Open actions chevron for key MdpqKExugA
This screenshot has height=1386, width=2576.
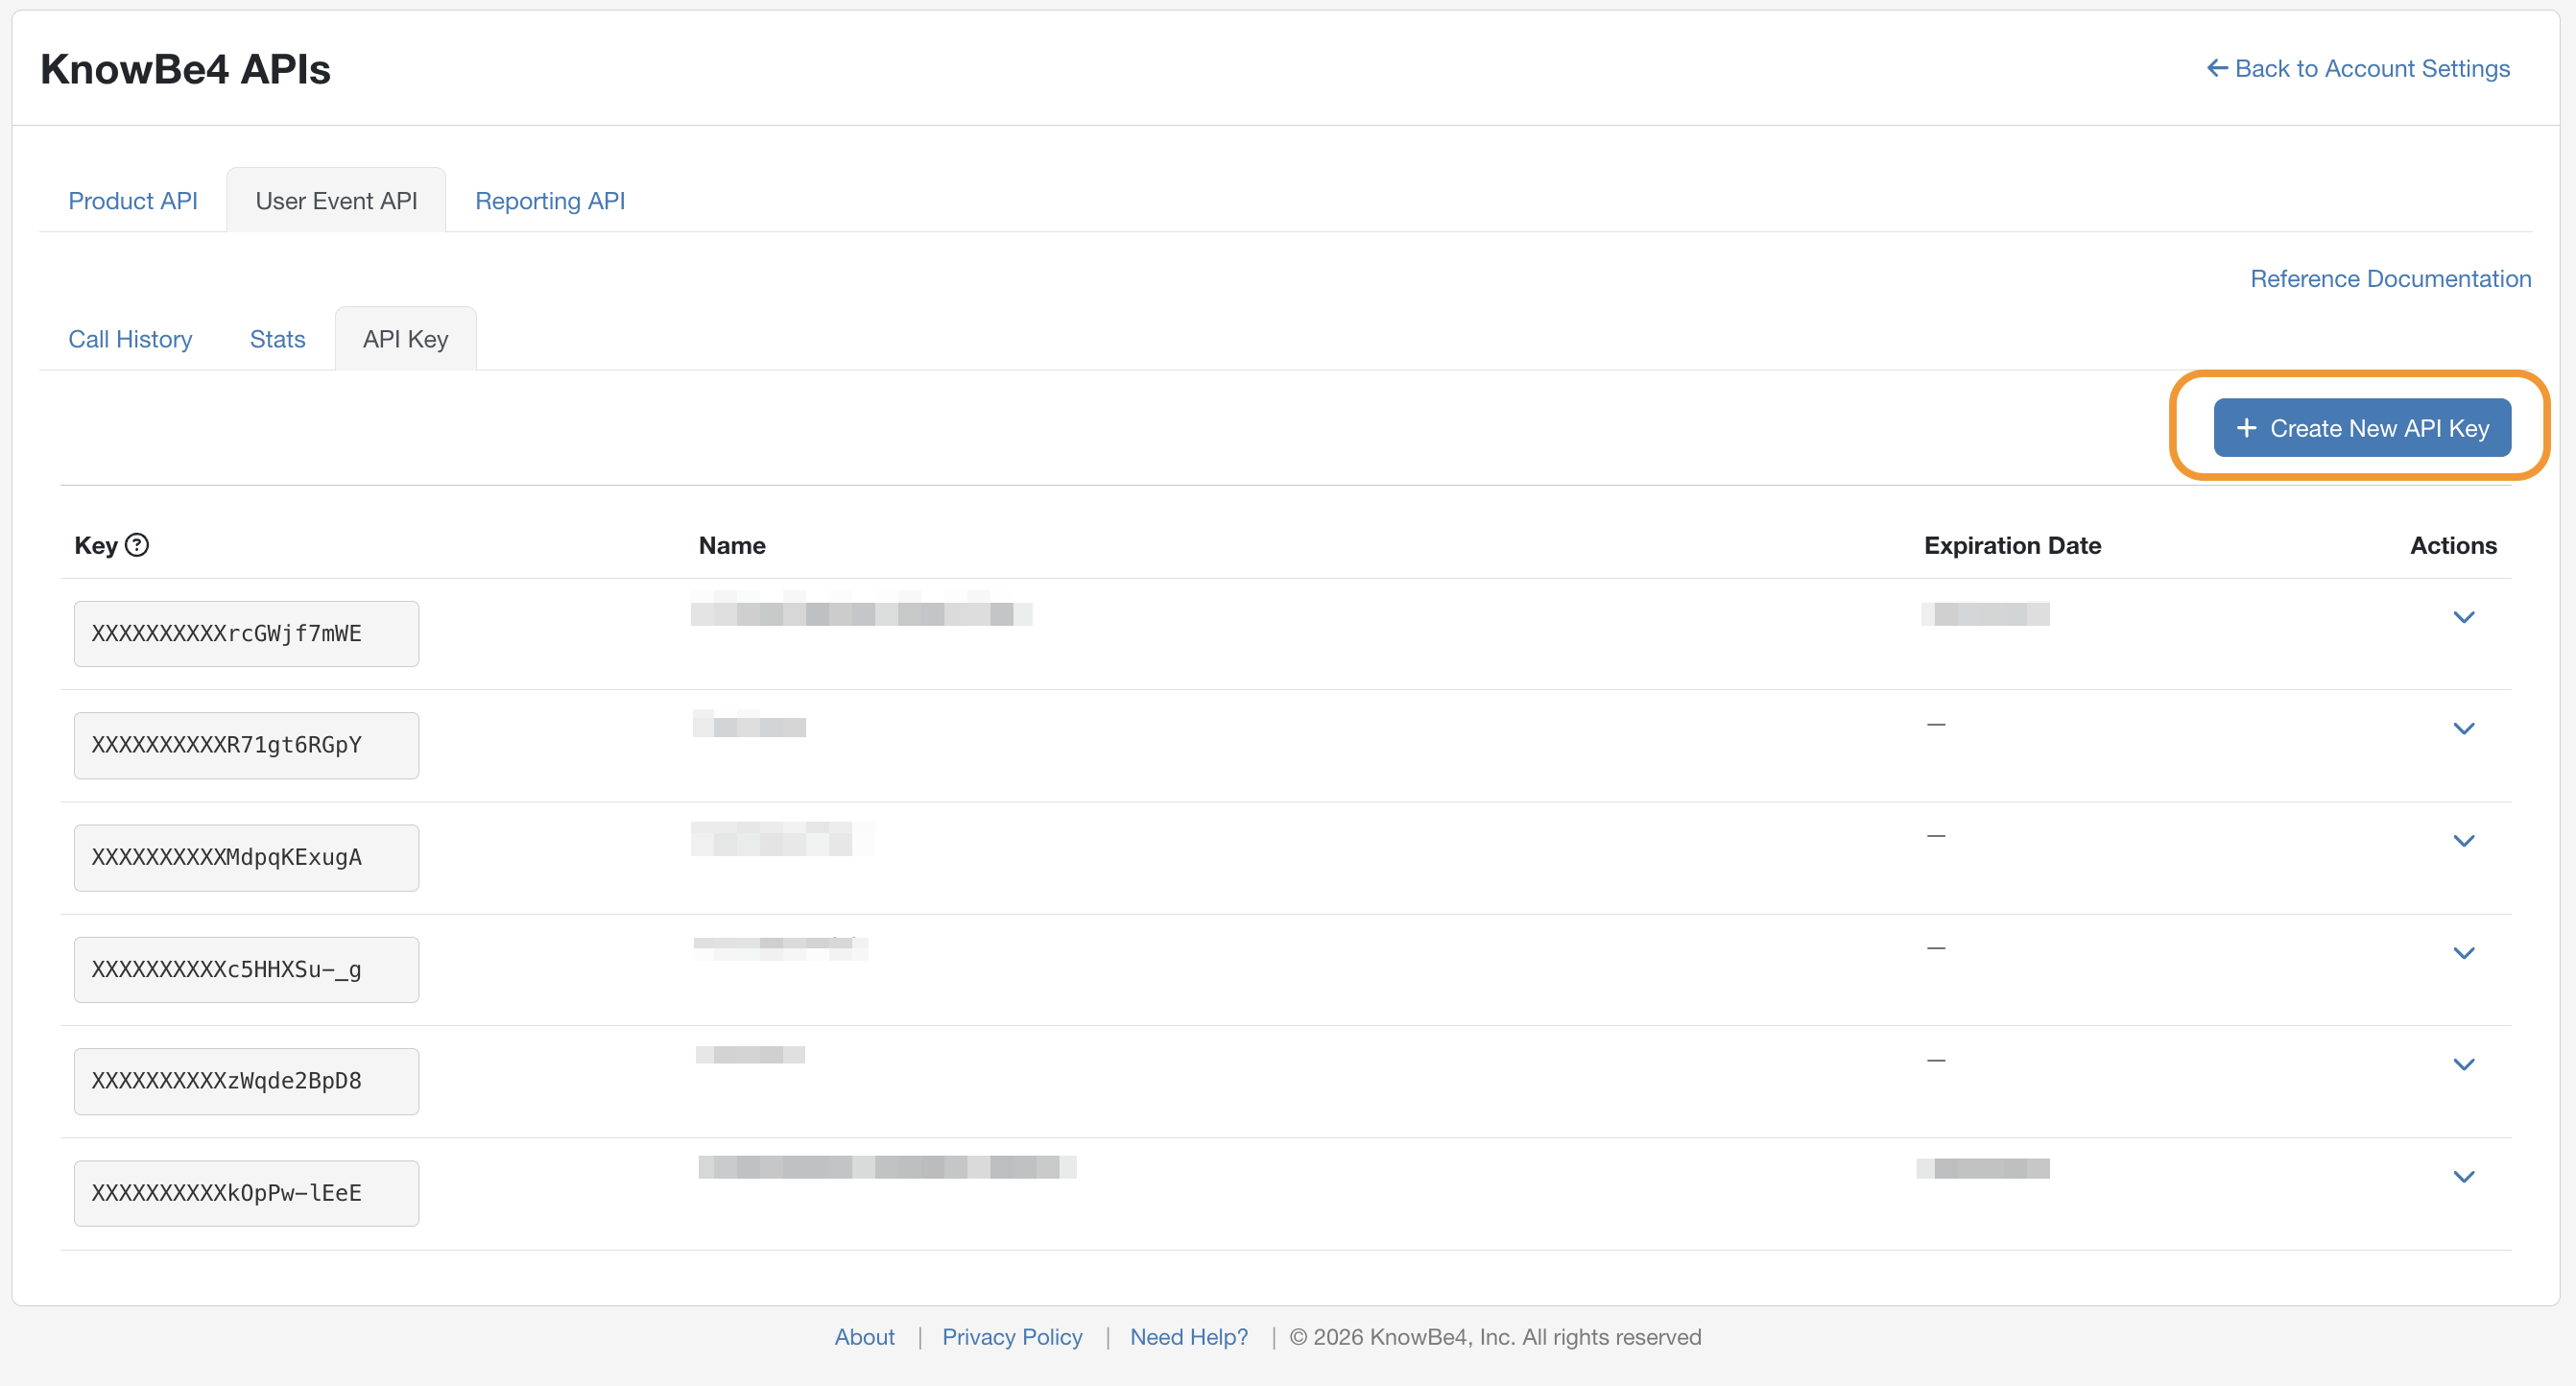2463,841
